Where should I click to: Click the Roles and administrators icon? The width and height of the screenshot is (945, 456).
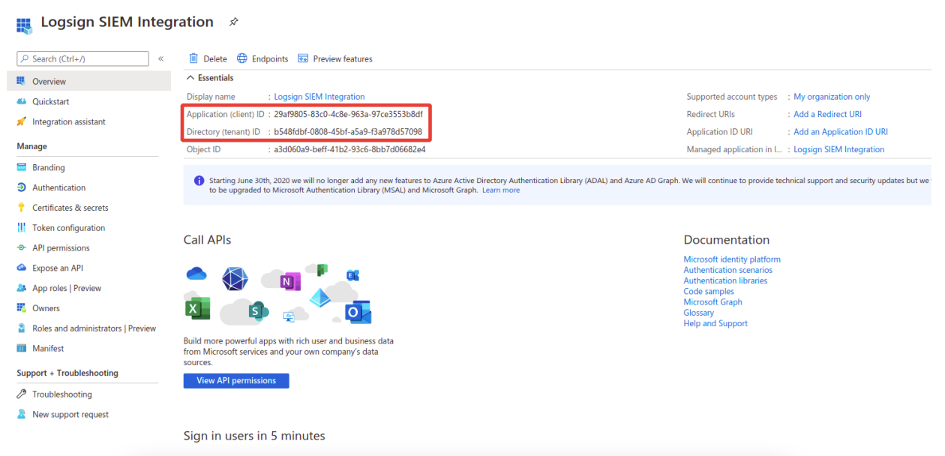21,328
